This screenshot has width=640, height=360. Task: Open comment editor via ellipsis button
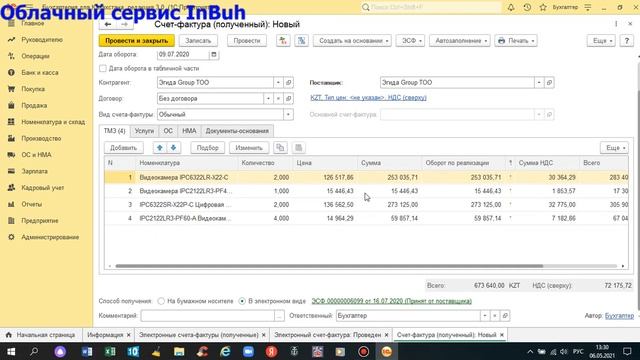tap(279, 316)
